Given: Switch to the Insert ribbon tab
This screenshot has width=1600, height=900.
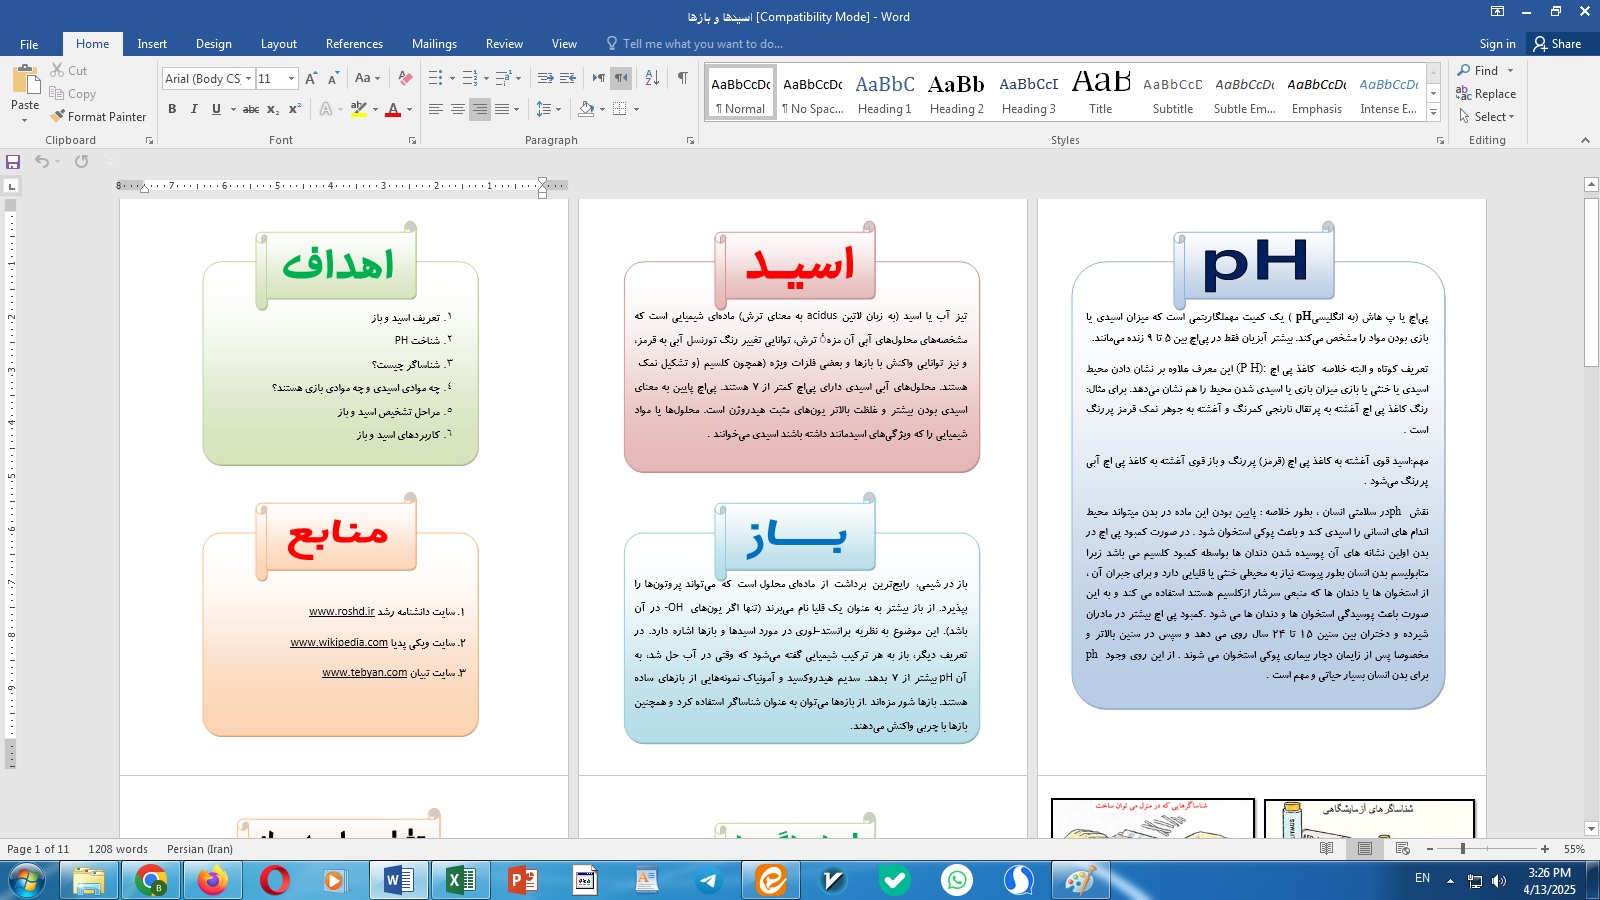Looking at the screenshot, I should 152,44.
